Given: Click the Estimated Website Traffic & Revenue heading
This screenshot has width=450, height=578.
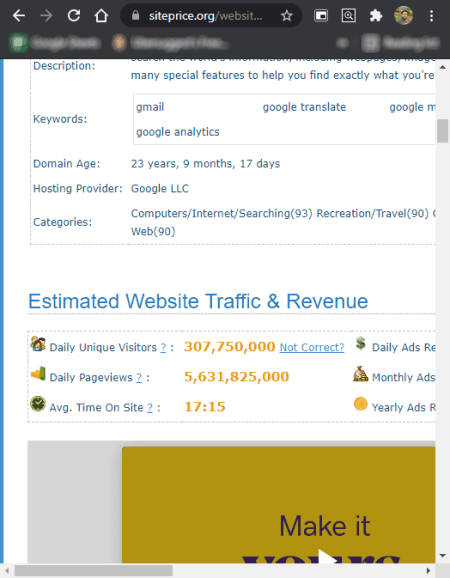Looking at the screenshot, I should [198, 301].
